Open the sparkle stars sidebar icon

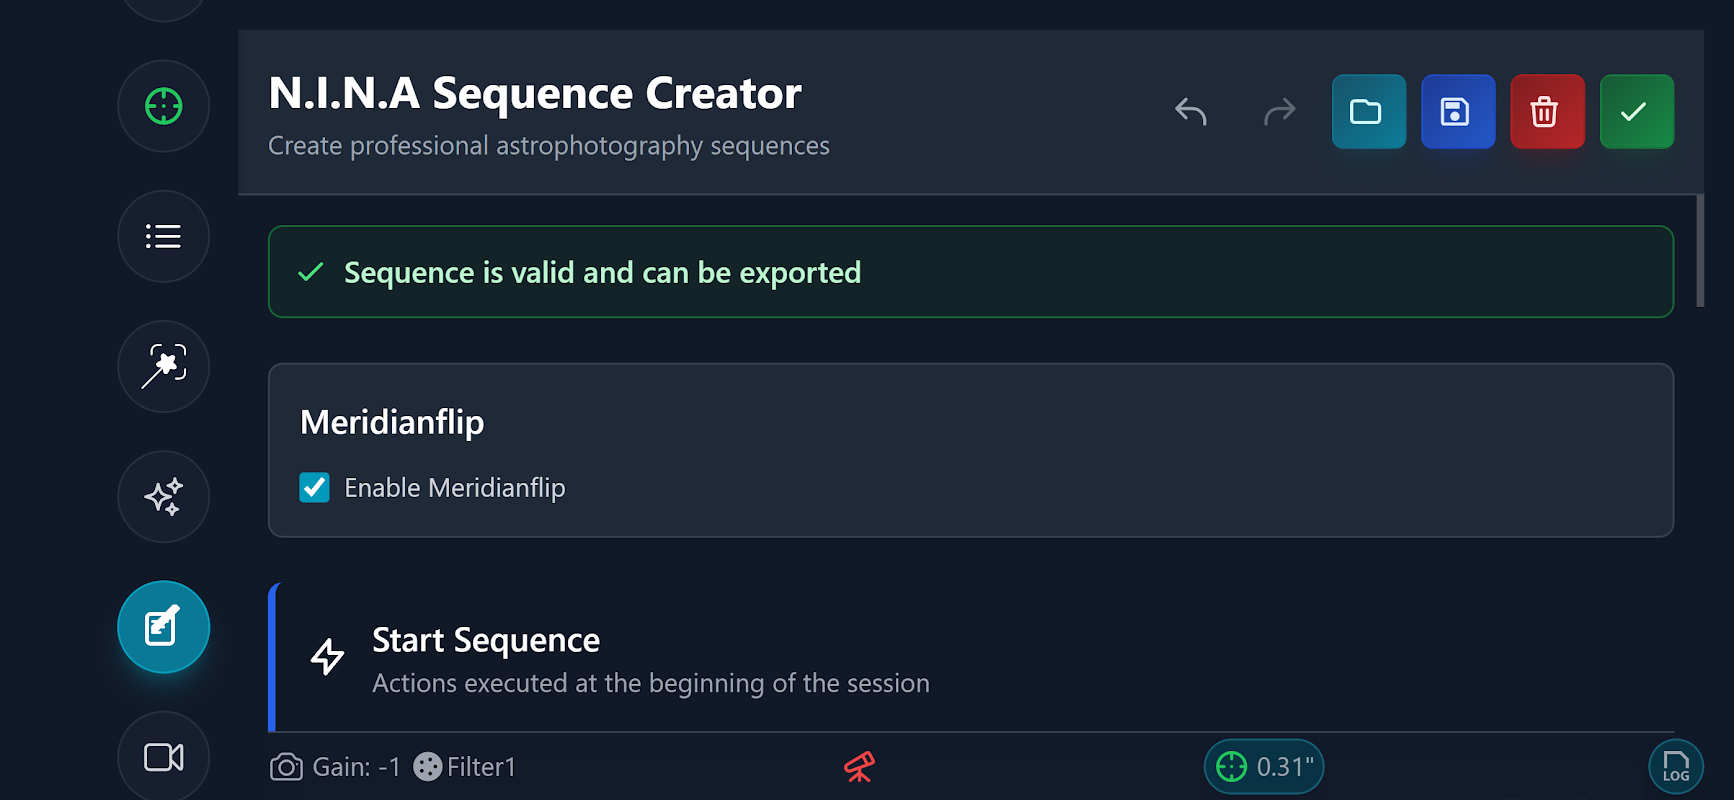pyautogui.click(x=163, y=496)
